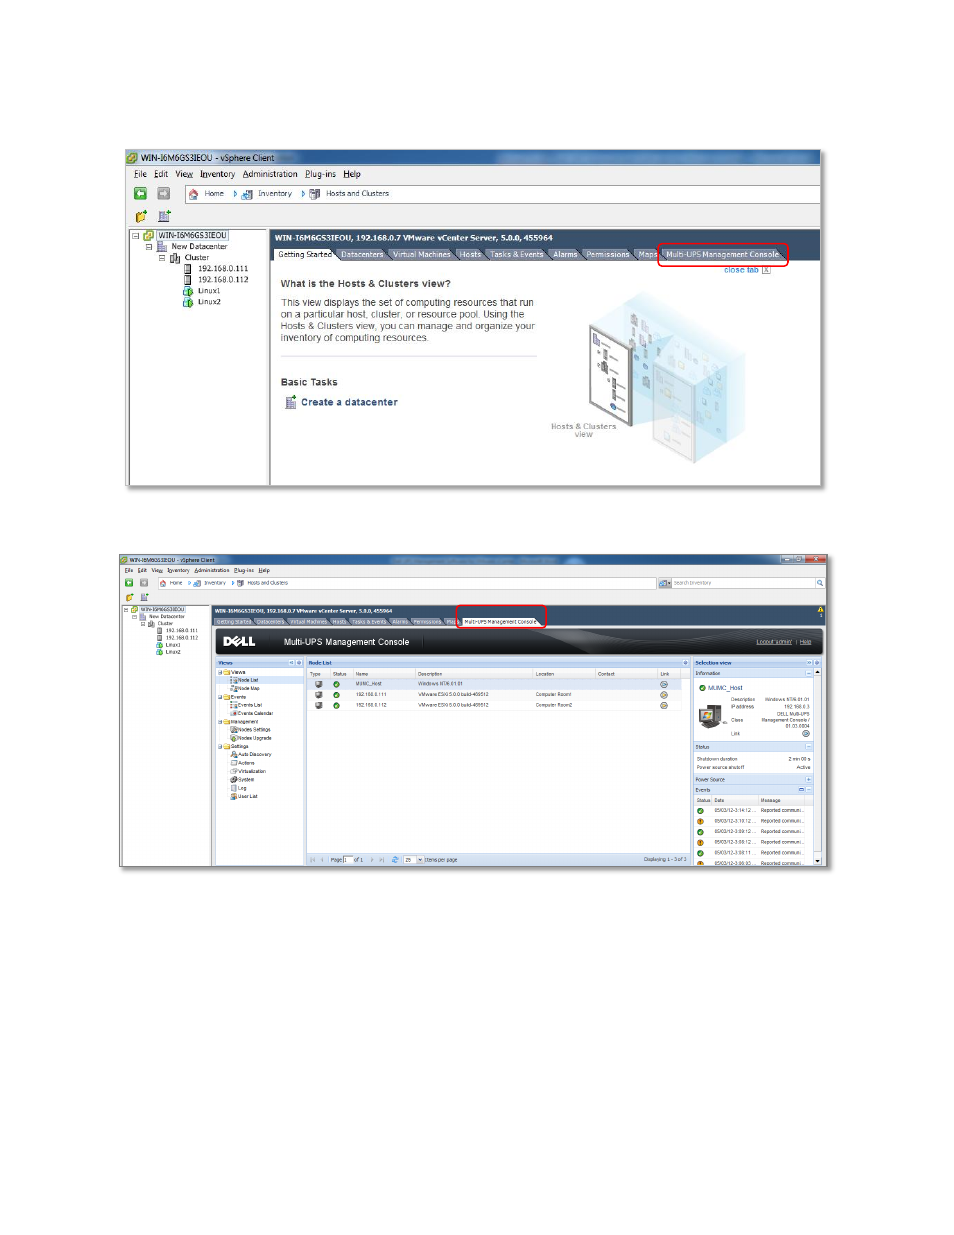Image resolution: width=954 pixels, height=1235 pixels.
Task: Click the green status icon for 192.168.0.111 in the Node List
Action: 336,695
